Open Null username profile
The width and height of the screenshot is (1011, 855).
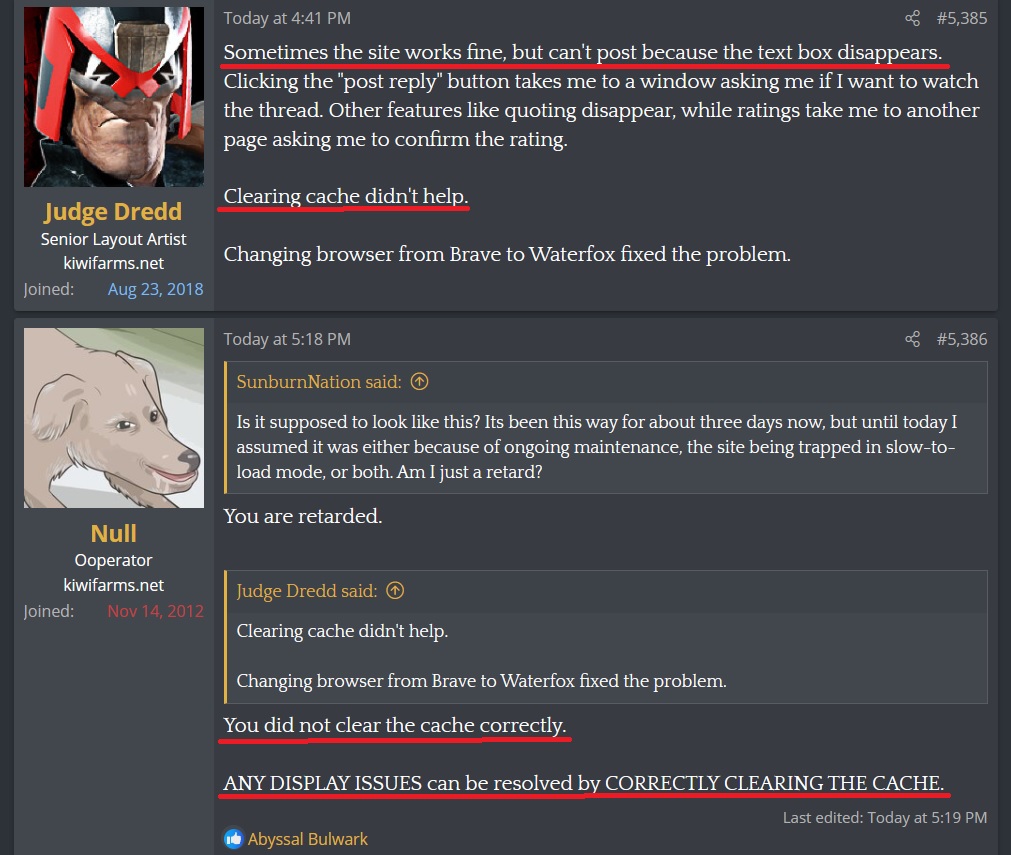[x=113, y=533]
